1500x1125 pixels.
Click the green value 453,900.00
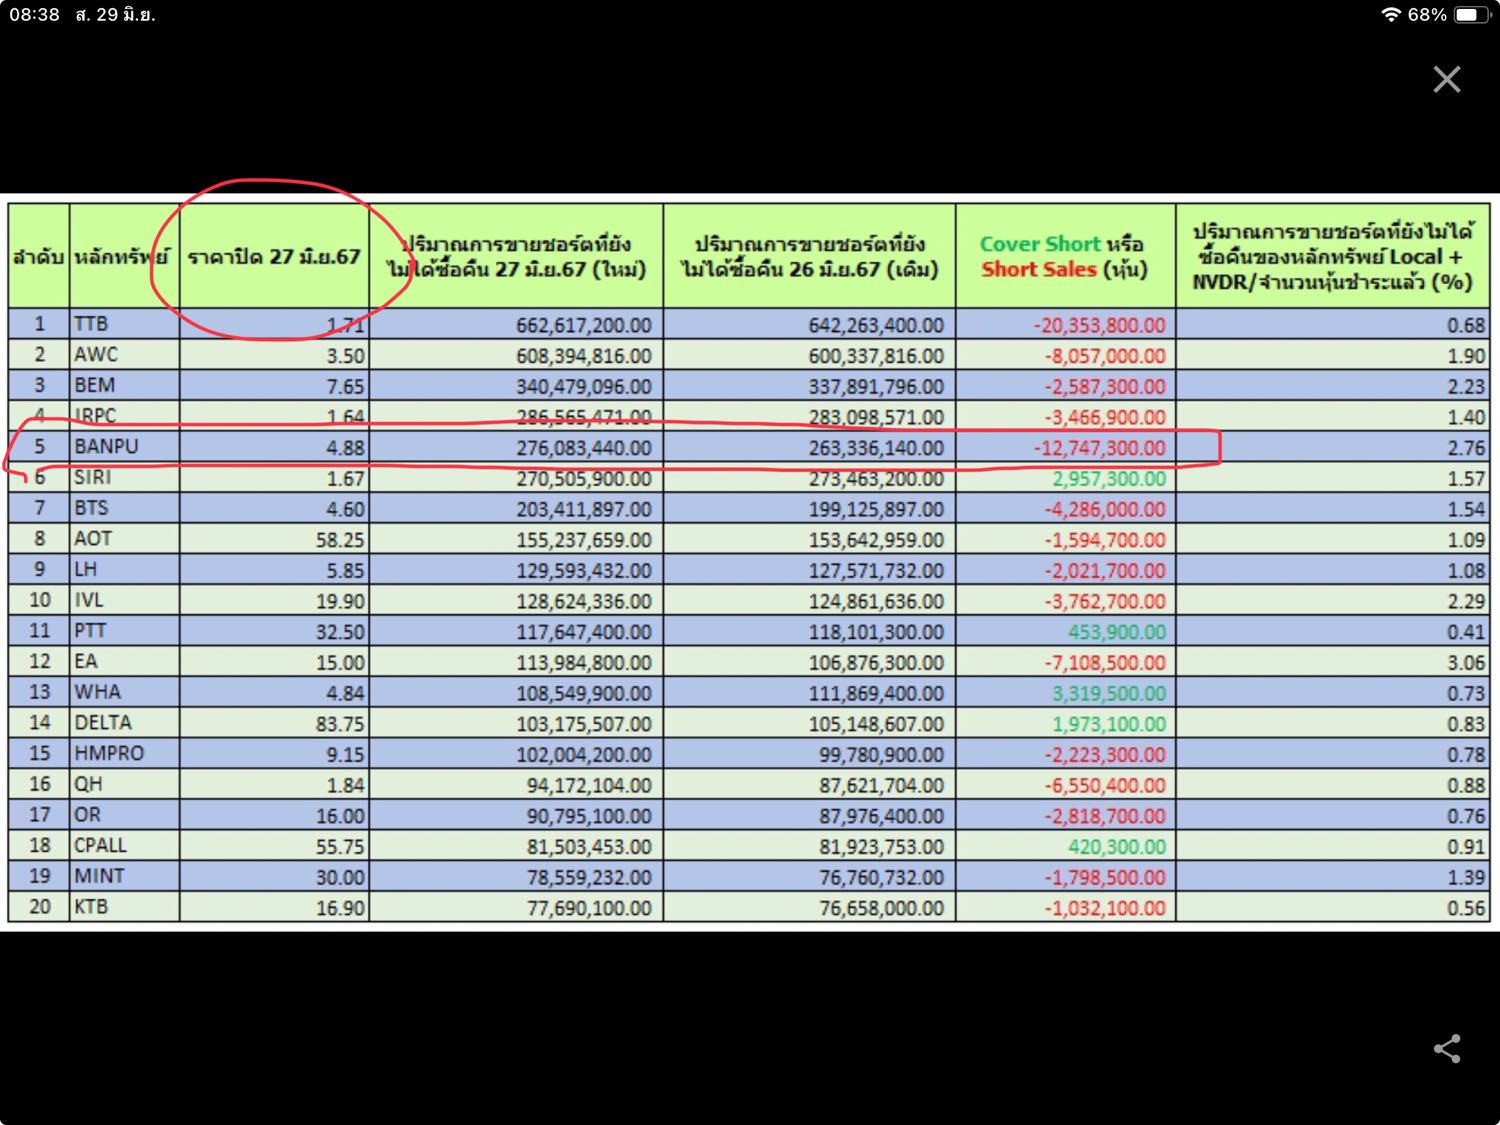click(1117, 632)
